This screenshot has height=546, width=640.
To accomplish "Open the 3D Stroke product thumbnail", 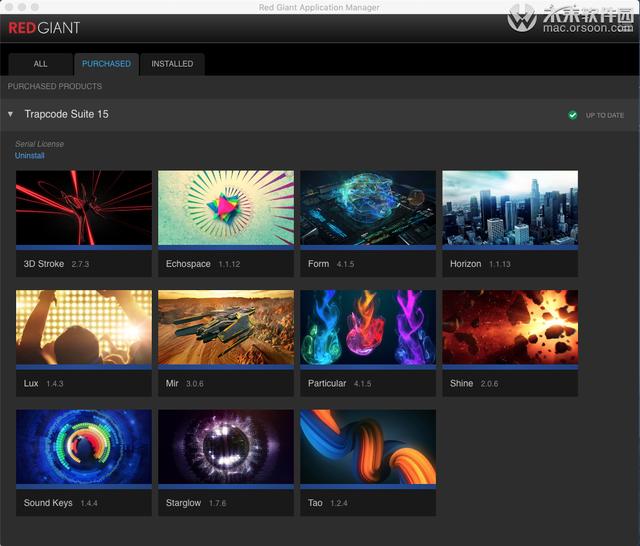I will tap(84, 208).
